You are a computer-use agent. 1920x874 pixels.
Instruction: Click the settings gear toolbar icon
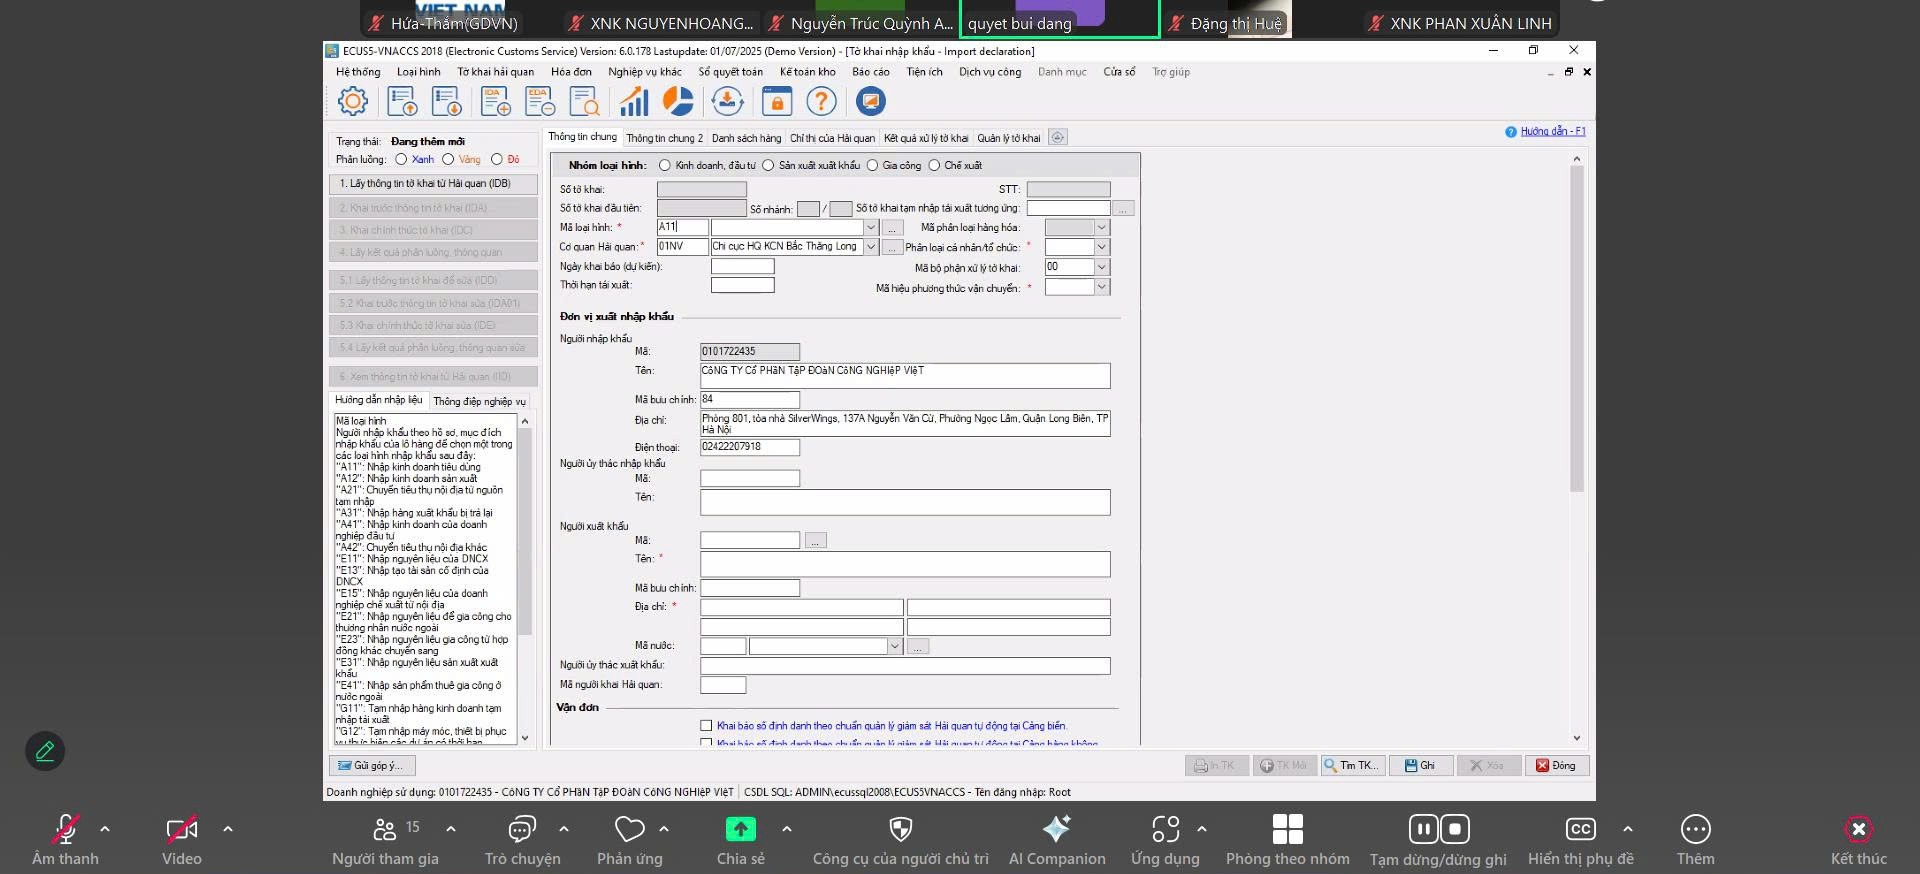352,101
